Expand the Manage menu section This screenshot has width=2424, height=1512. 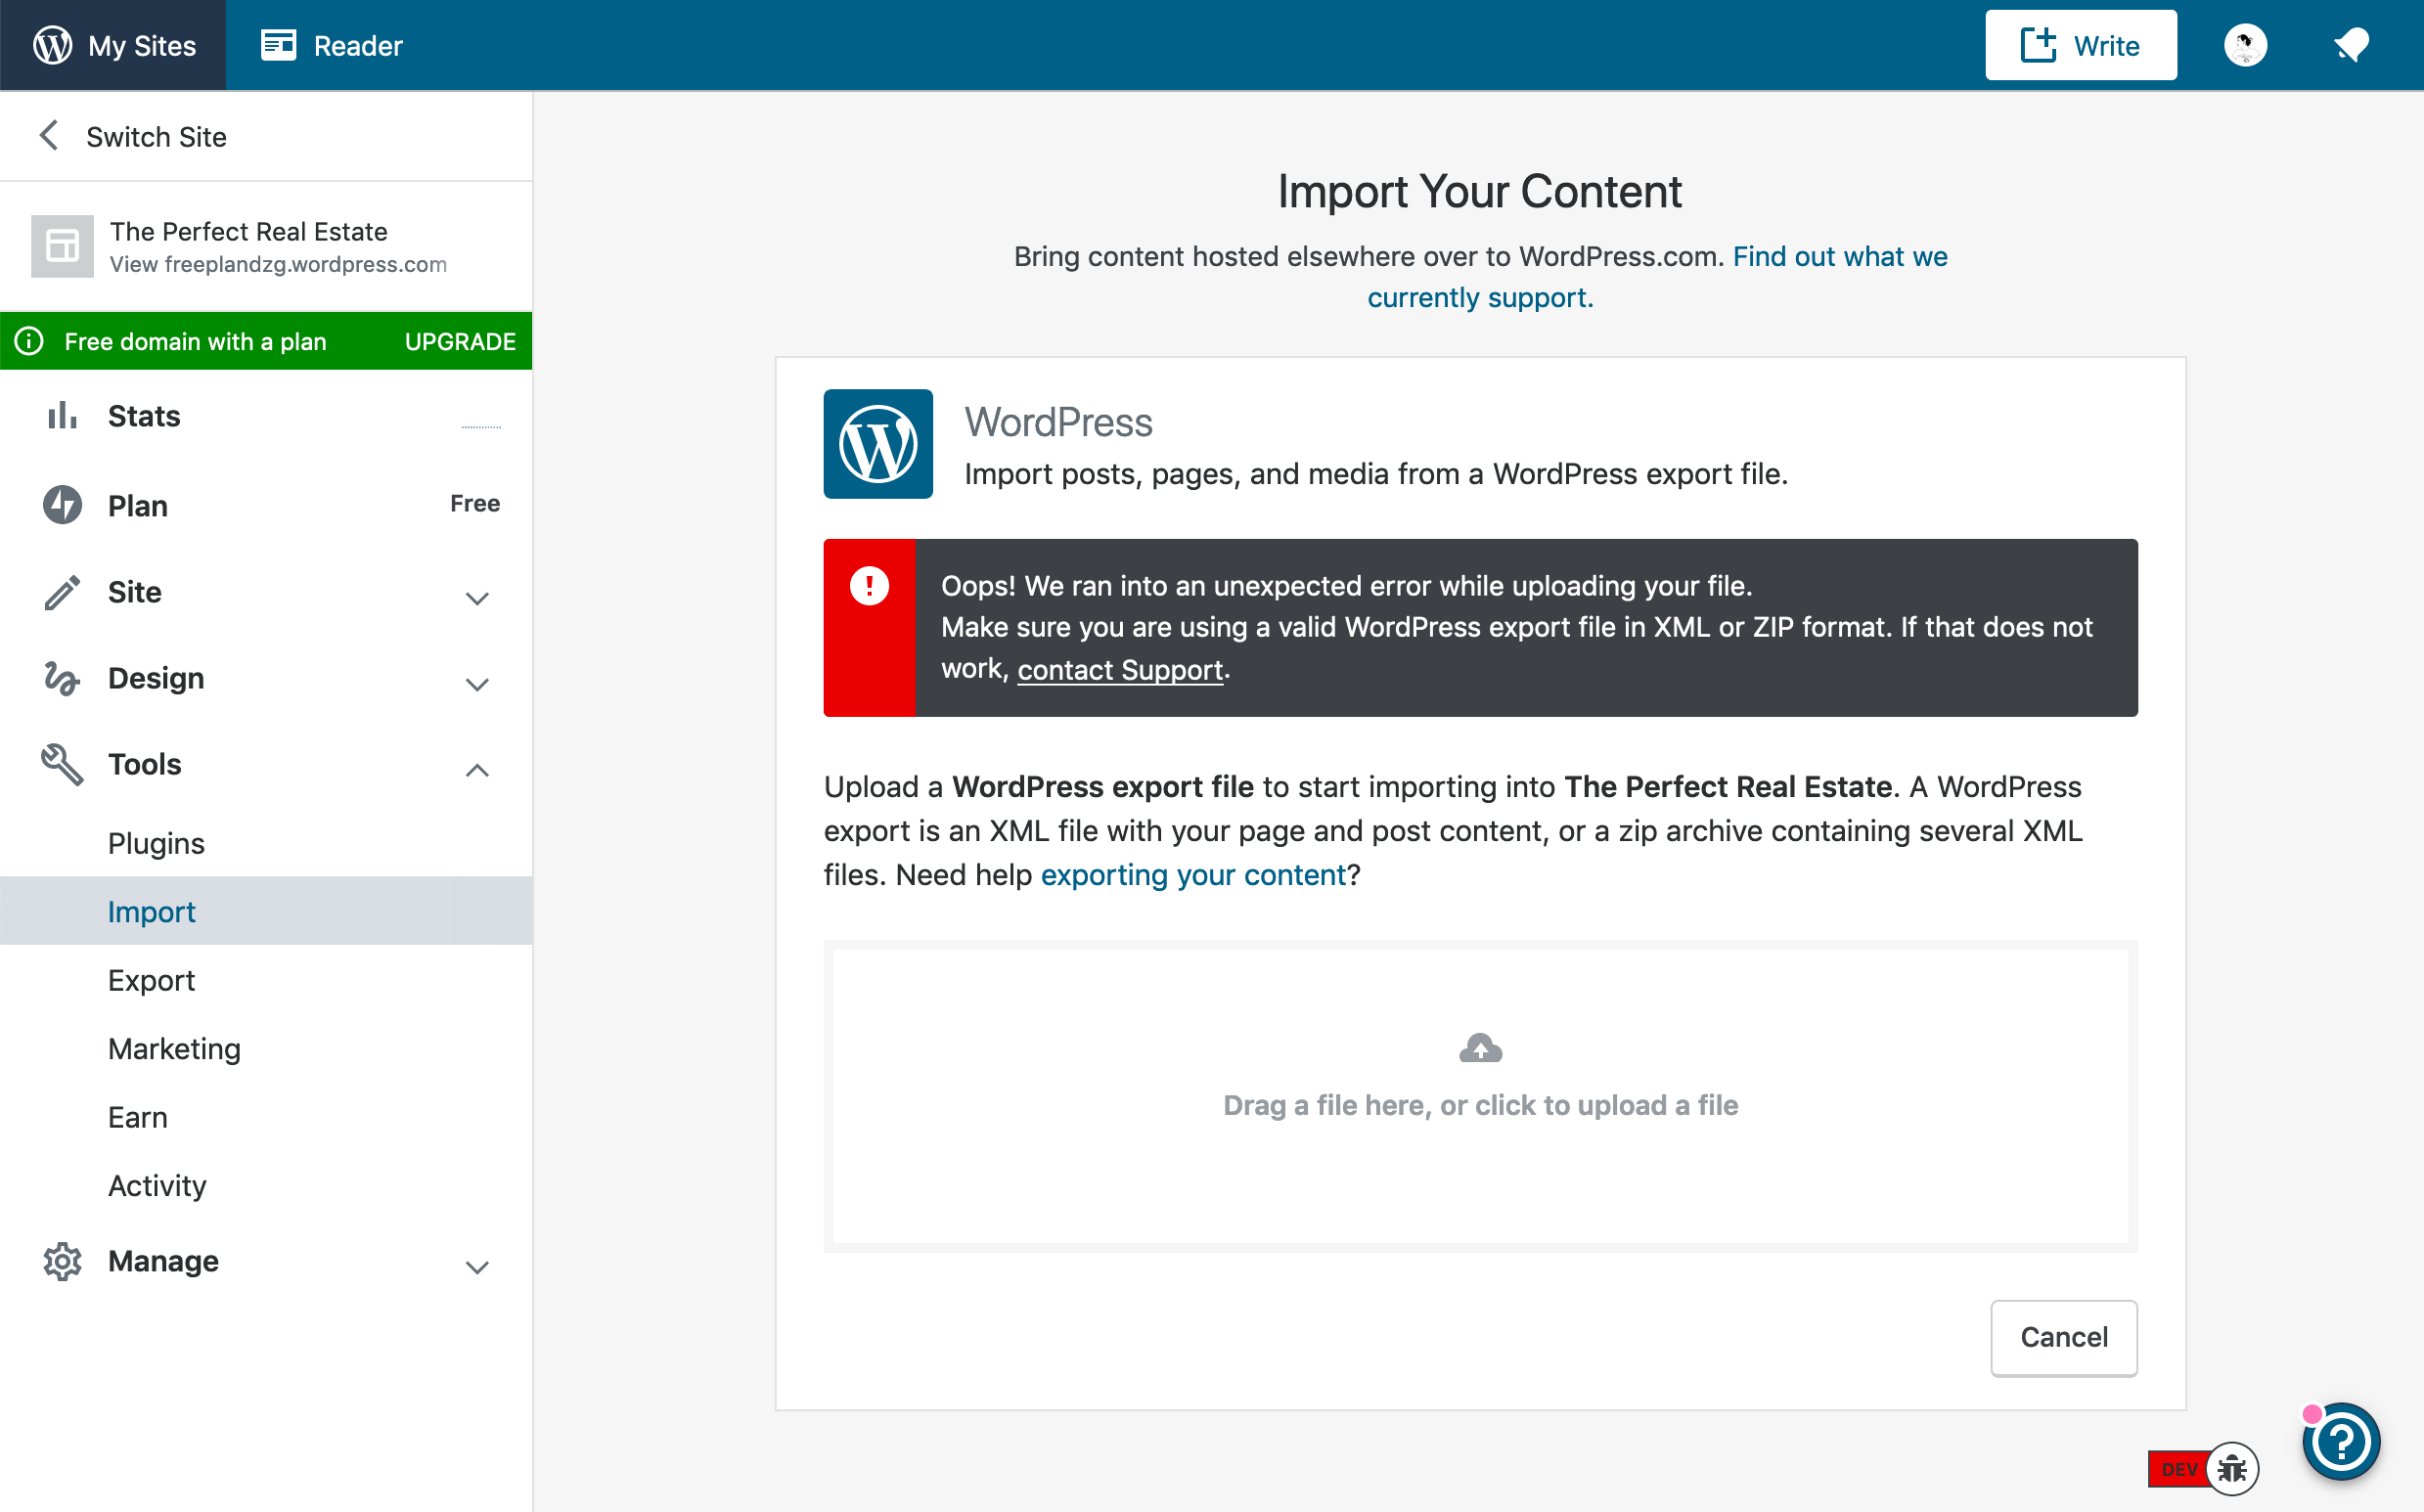477,1267
